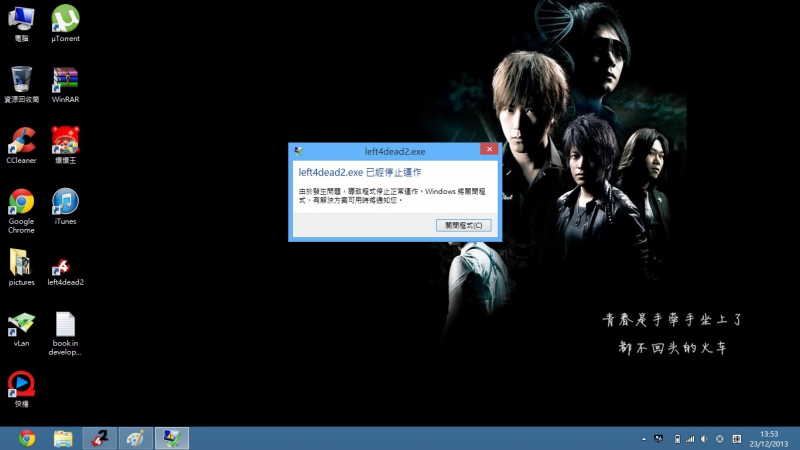Click the input method tray icon
The image size is (800, 450).
737,439
